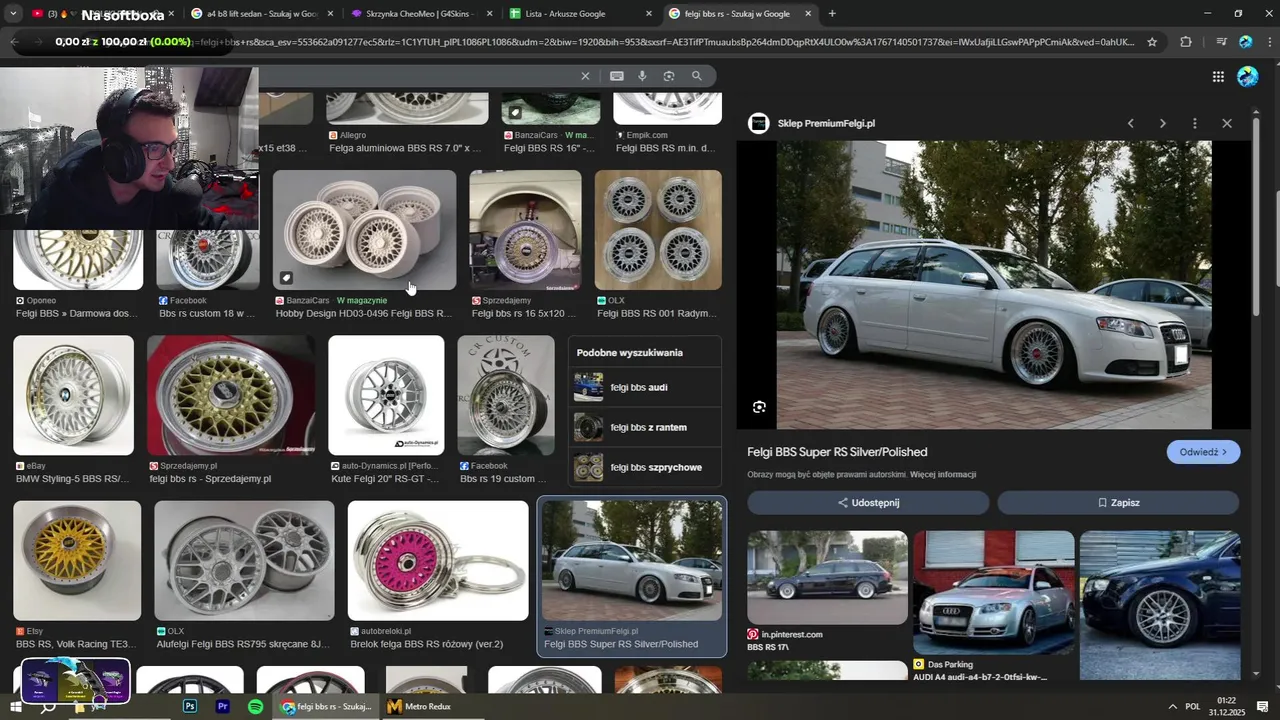Screen dimensions: 1280x720
Task: Open 'Hobby Design HD03-0496' wheels thumbnail
Action: coord(364,230)
